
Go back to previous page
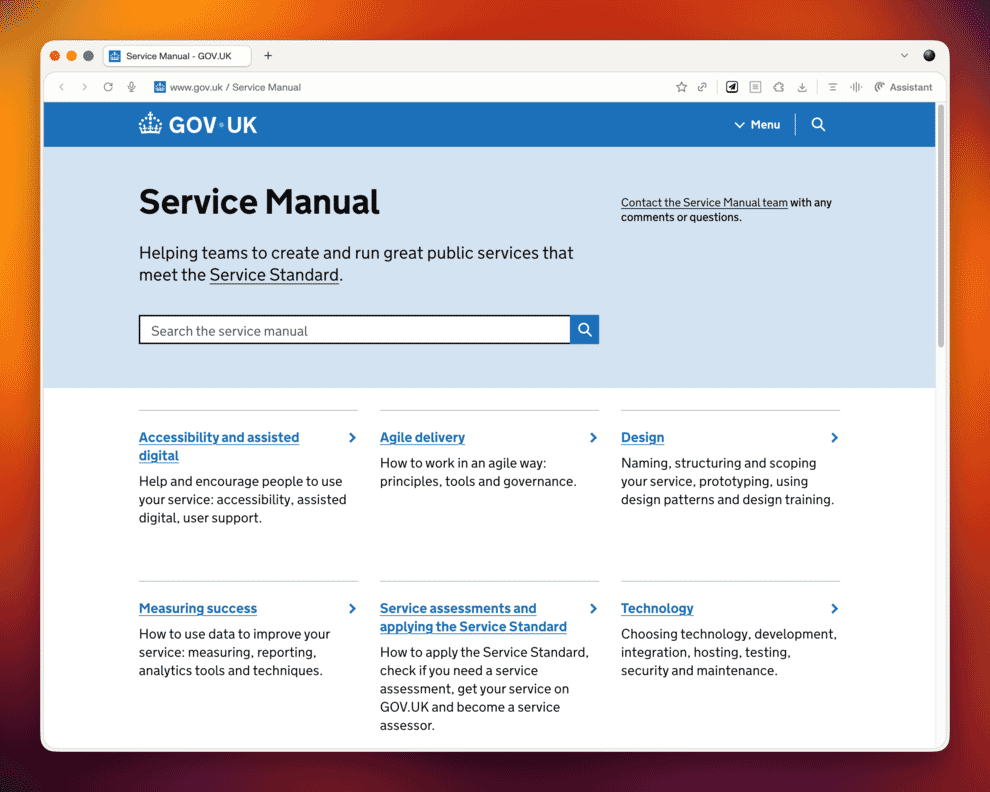(61, 87)
